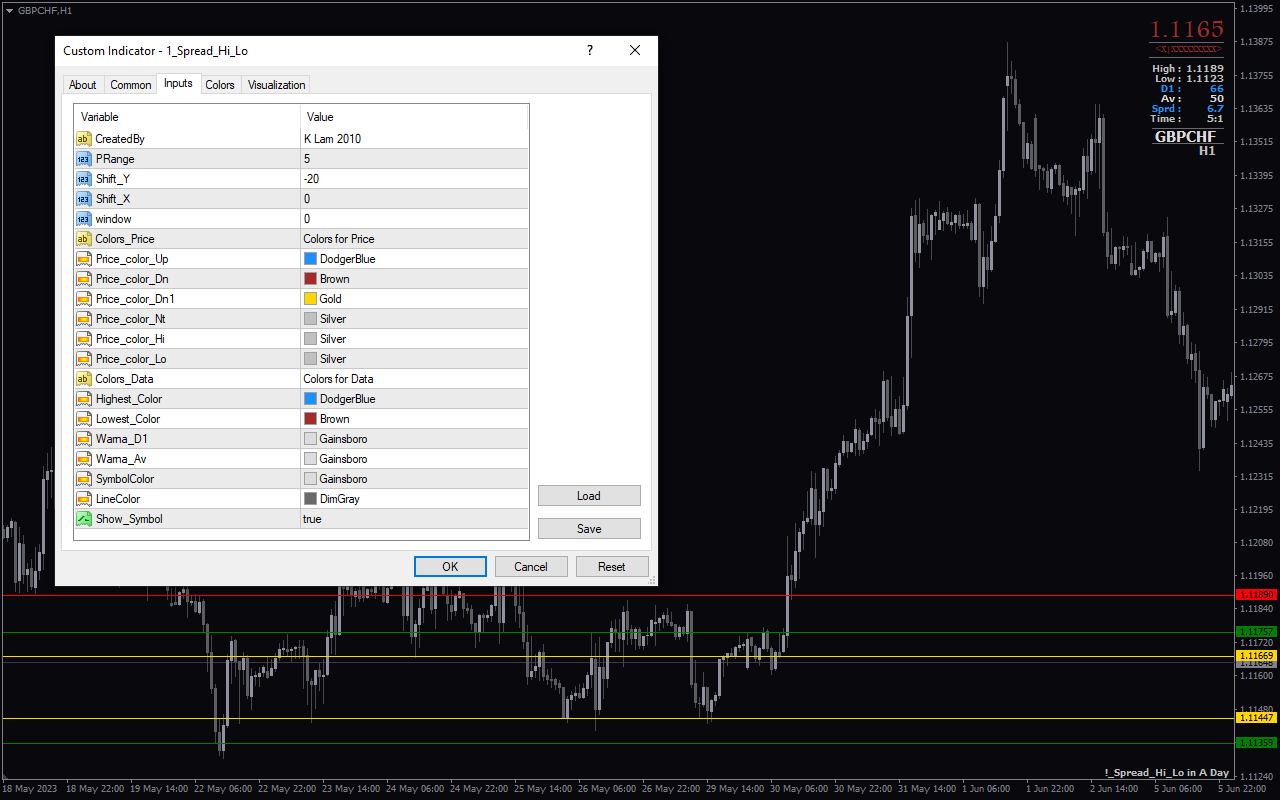Click the Cancel button

click(x=531, y=567)
